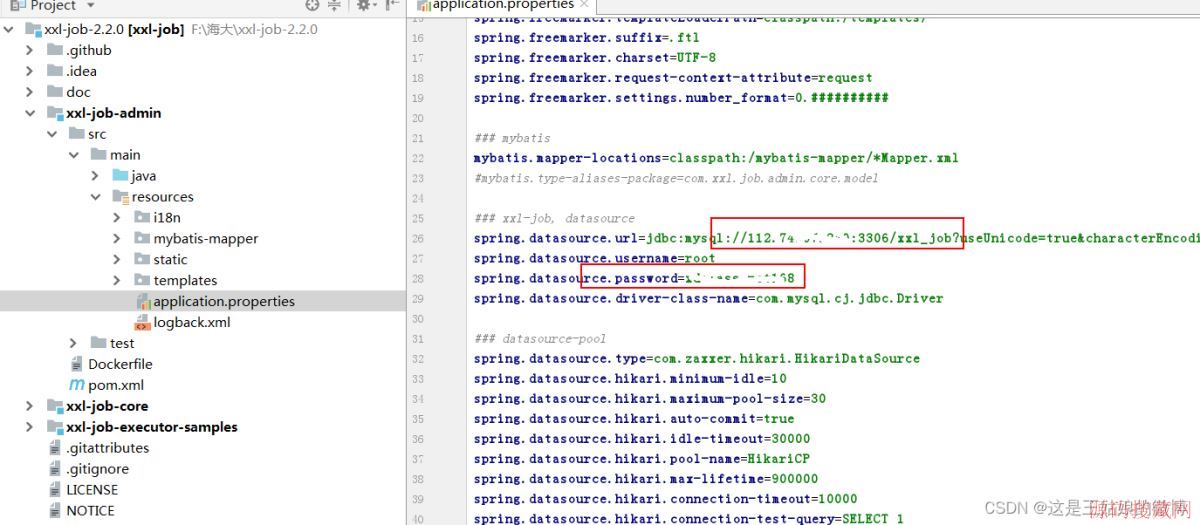
Task: Expand the java source folder
Action: click(x=97, y=176)
